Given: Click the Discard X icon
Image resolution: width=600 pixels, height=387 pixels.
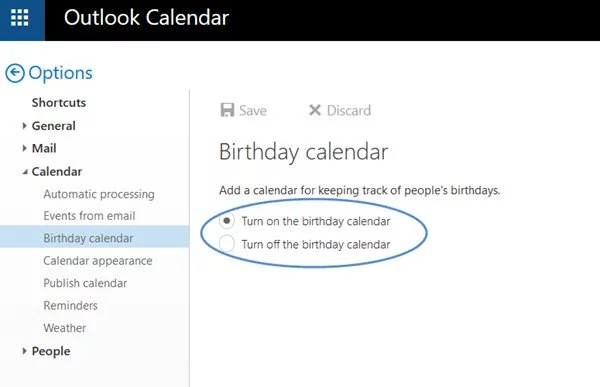Looking at the screenshot, I should (x=315, y=110).
